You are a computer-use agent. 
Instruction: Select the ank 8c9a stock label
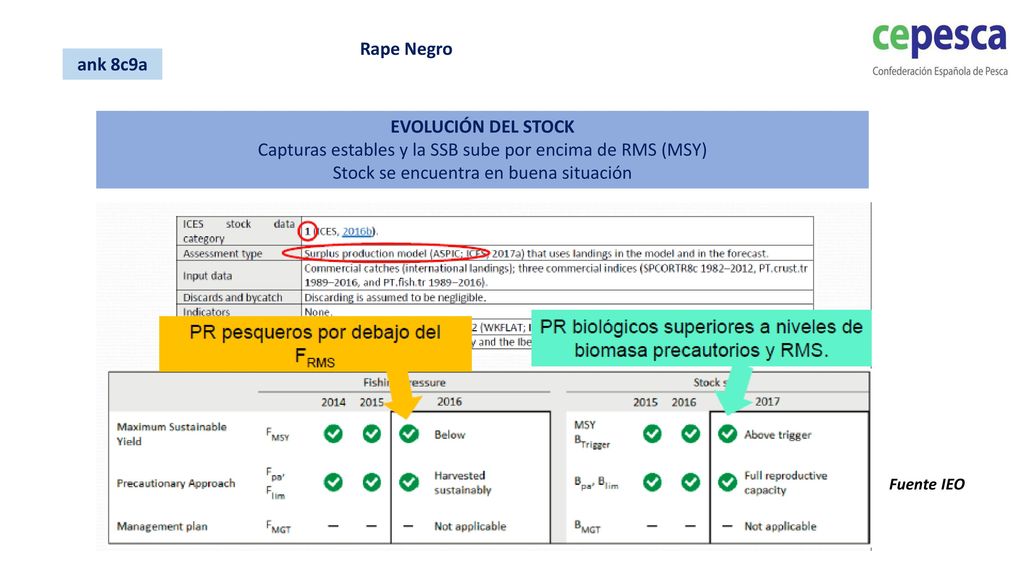pyautogui.click(x=112, y=64)
